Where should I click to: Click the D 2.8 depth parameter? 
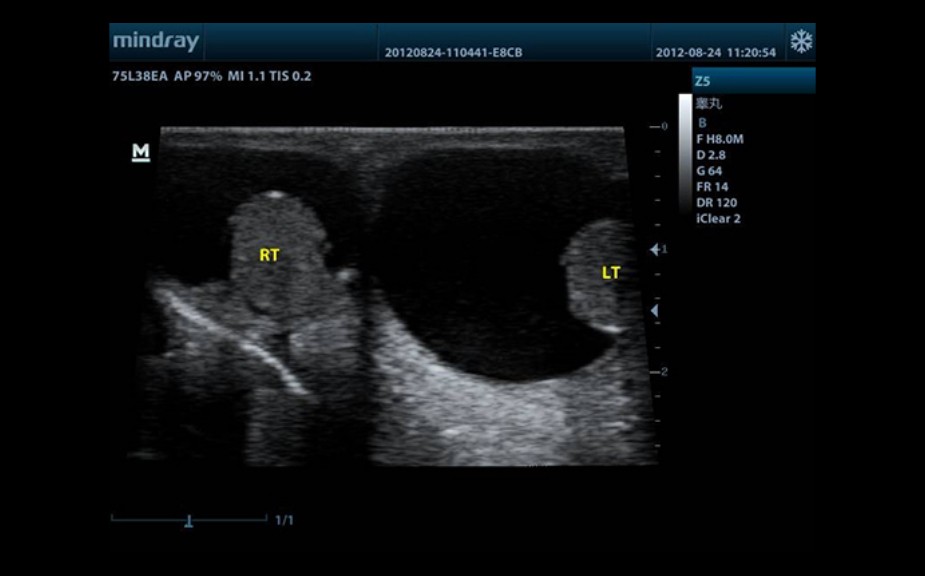click(710, 155)
